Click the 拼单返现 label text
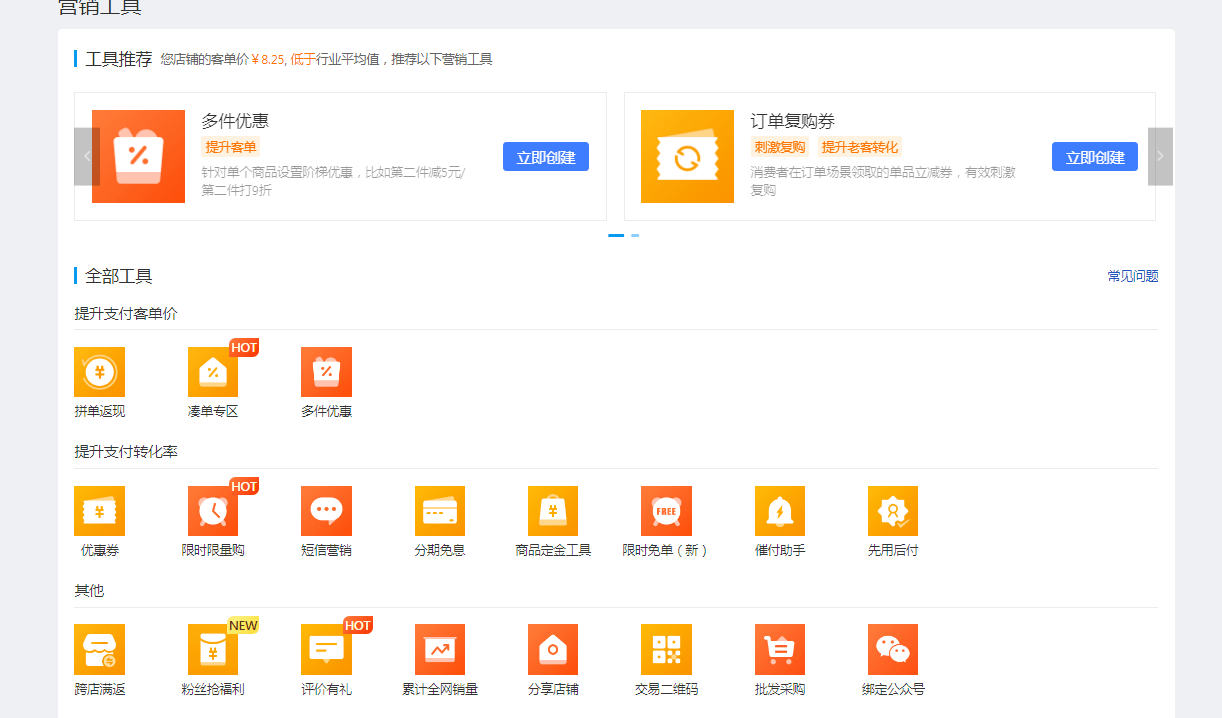 pyautogui.click(x=100, y=411)
